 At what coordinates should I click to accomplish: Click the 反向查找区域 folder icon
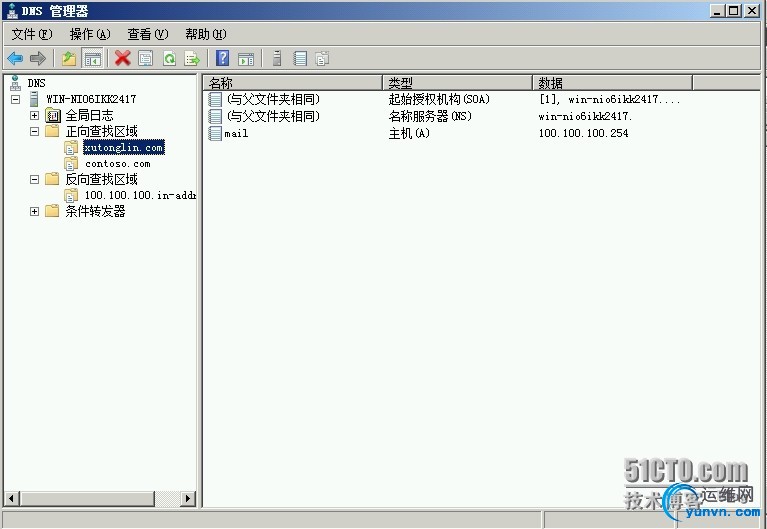point(52,179)
